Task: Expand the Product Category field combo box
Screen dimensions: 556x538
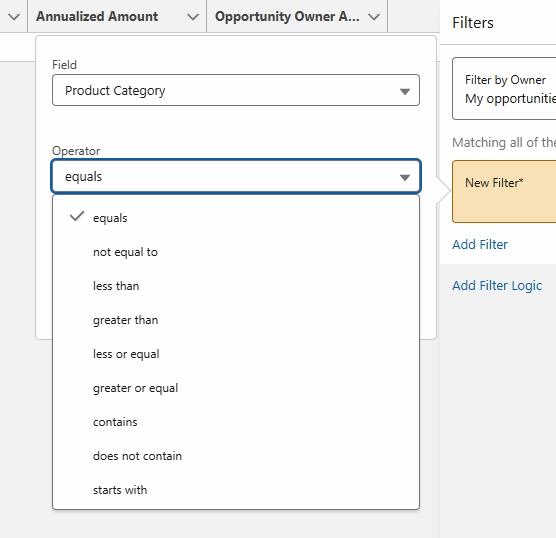Action: (x=236, y=90)
